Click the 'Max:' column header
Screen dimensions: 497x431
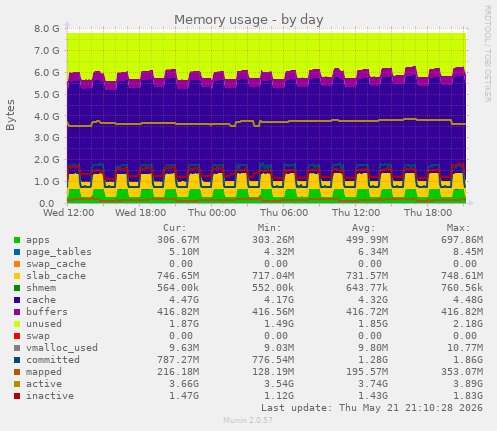click(458, 228)
